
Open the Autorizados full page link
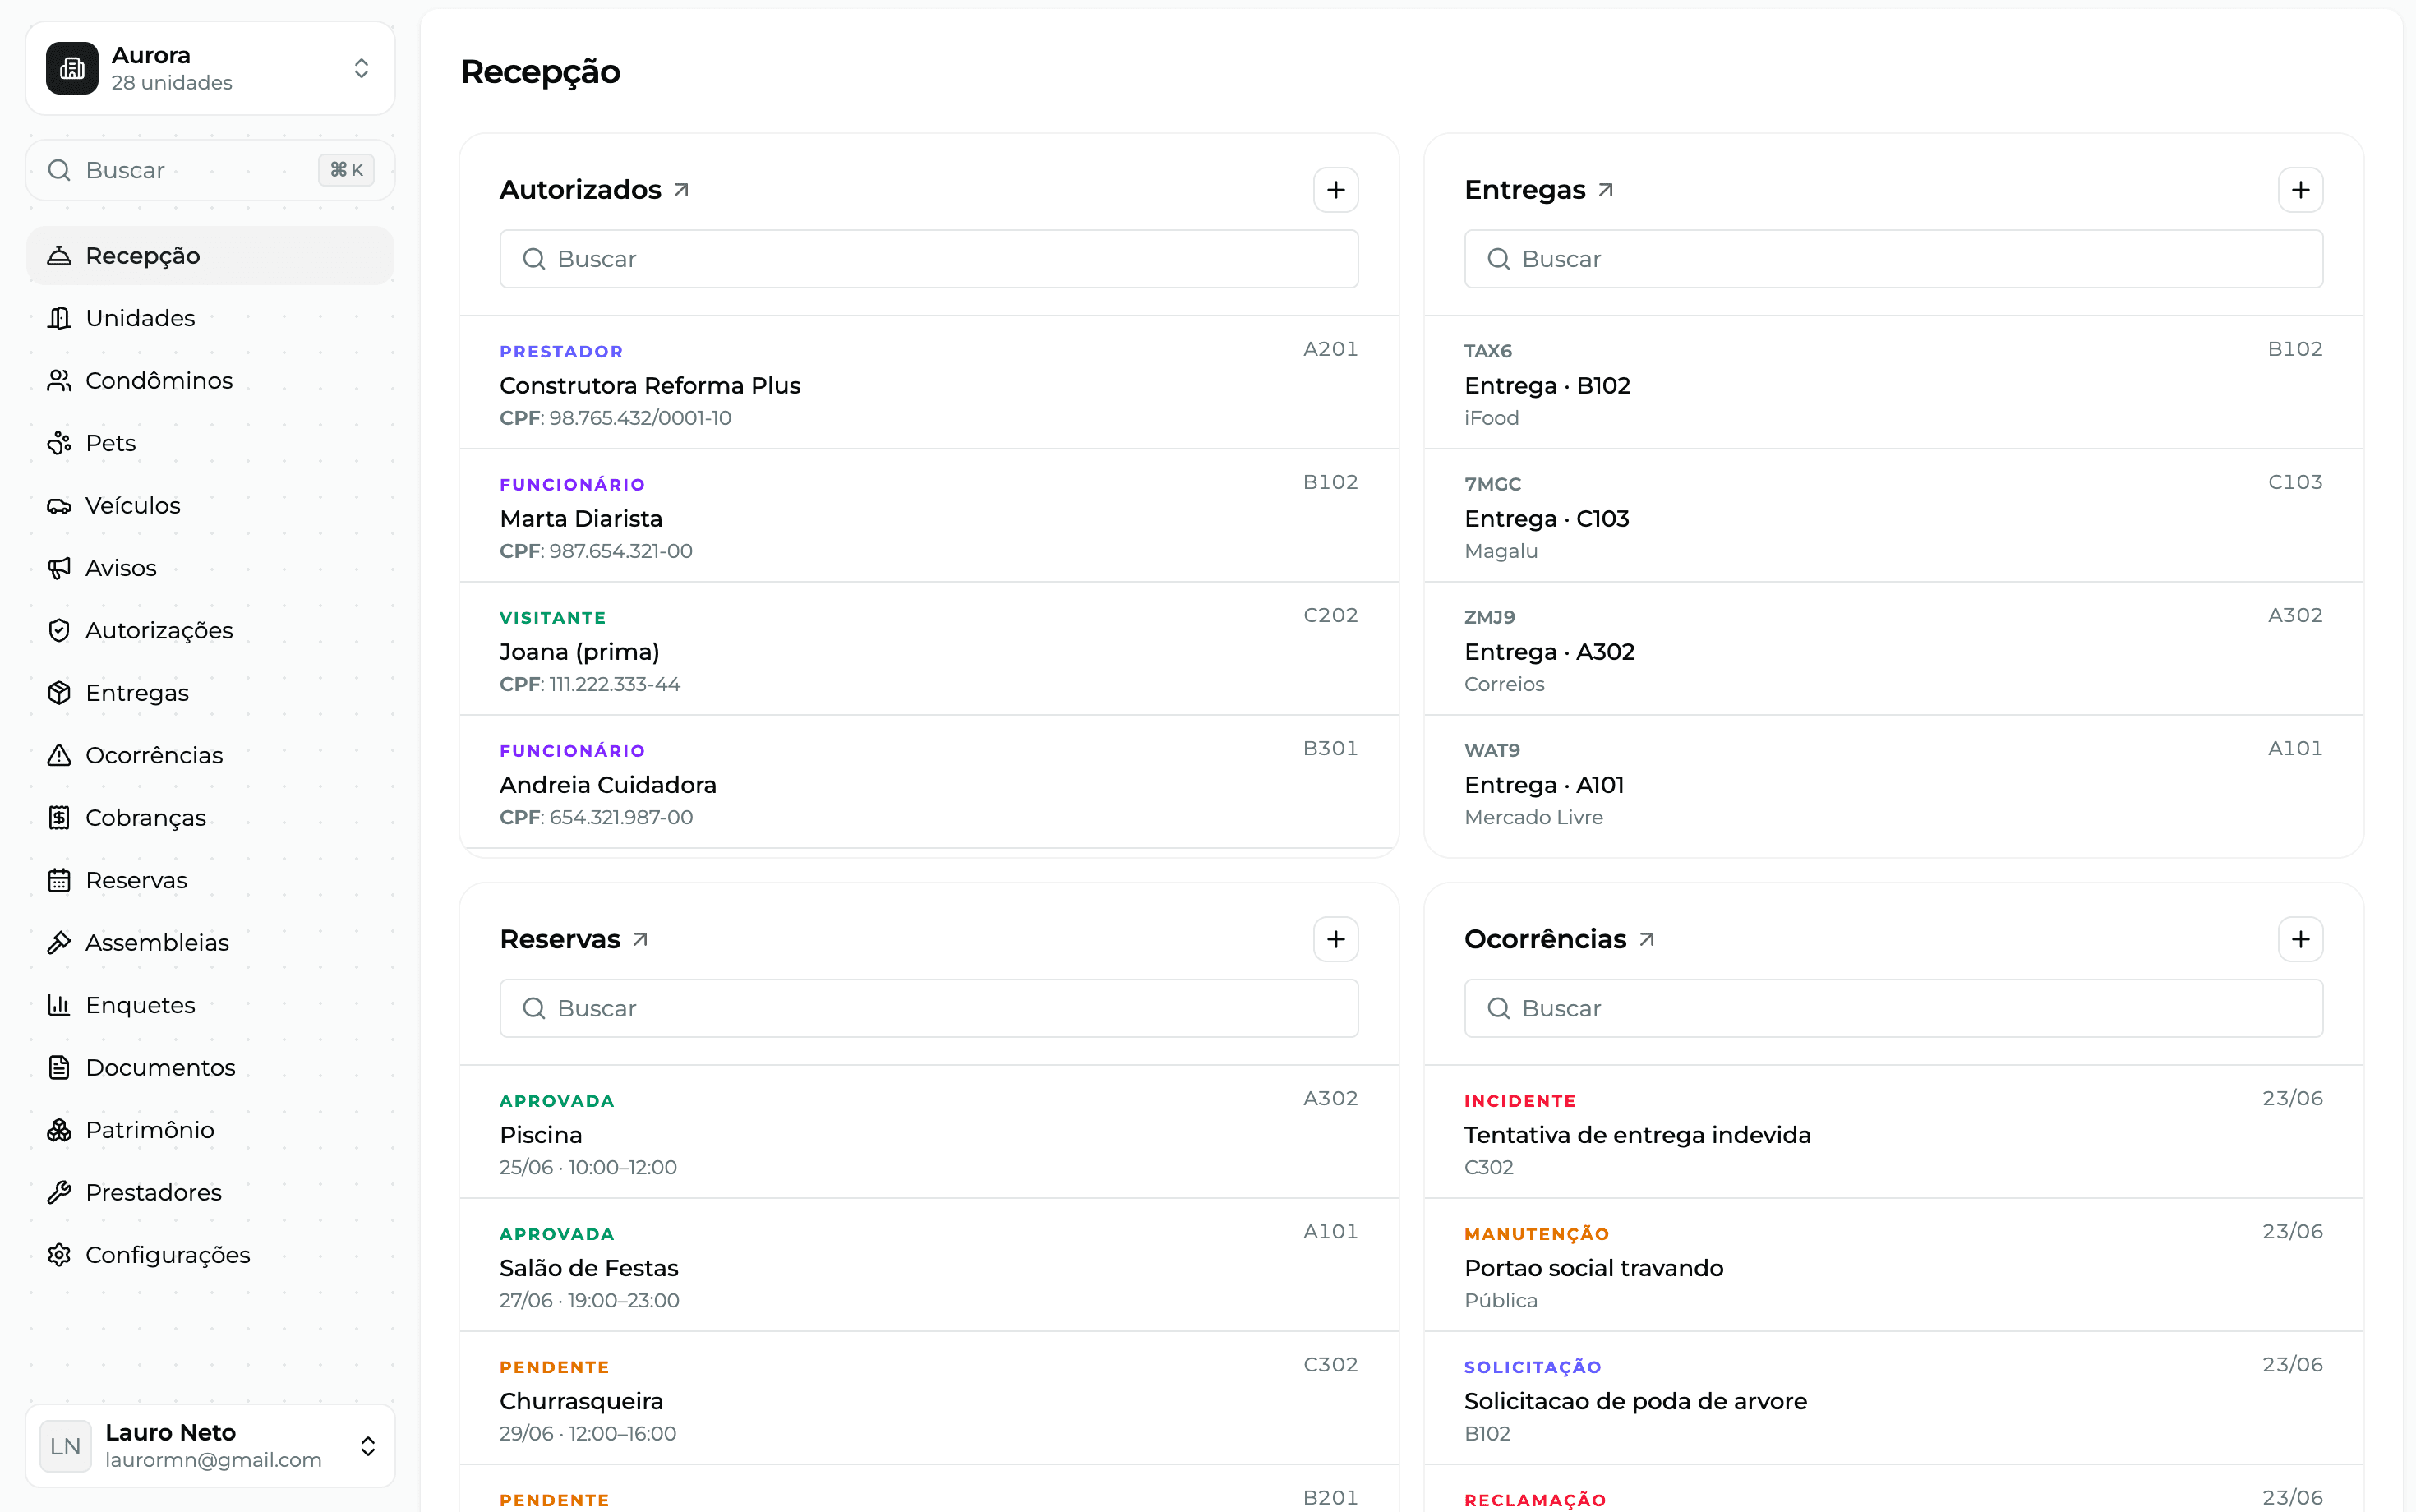coord(595,190)
